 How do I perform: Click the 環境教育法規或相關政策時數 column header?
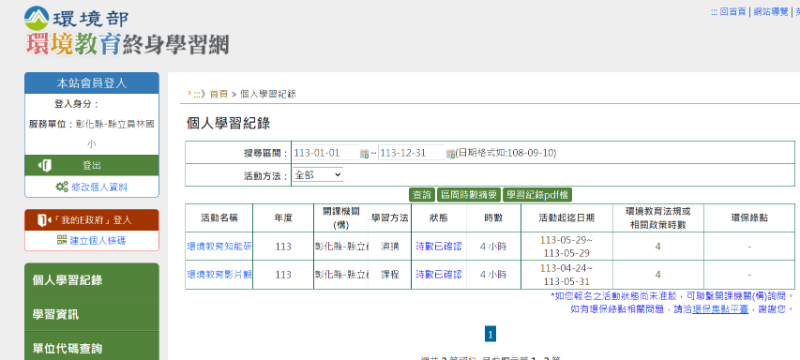tap(658, 218)
